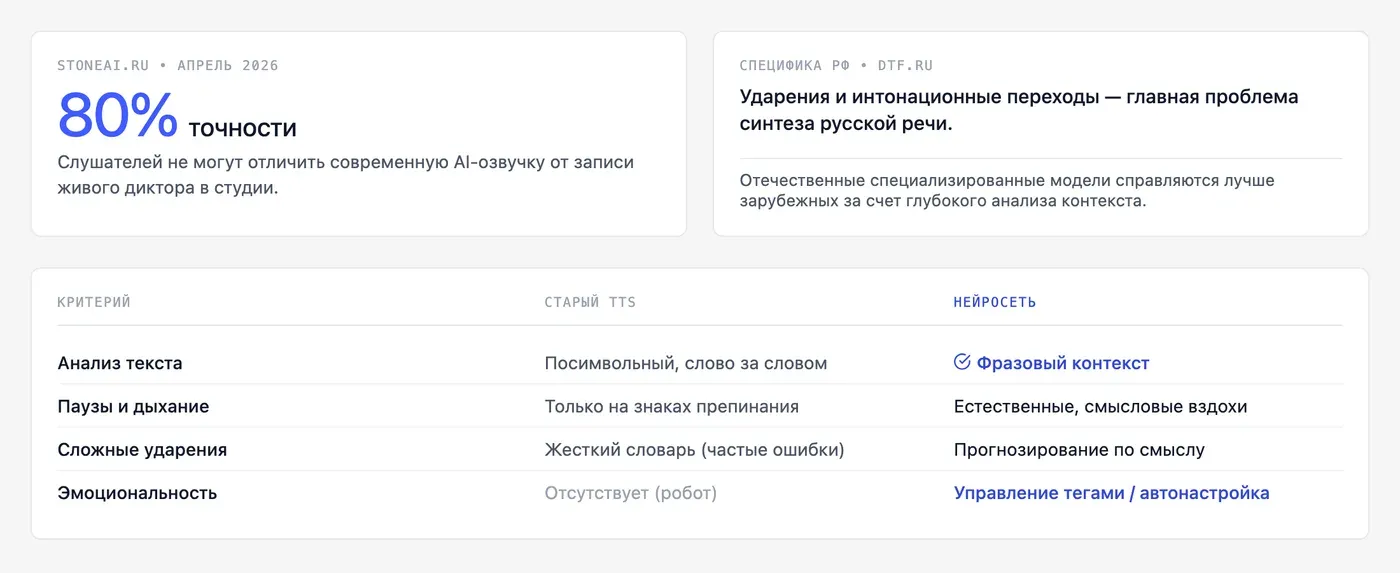Click the blue 'Управление тегами / автонастройка' text
This screenshot has width=1400, height=573.
tap(1112, 493)
